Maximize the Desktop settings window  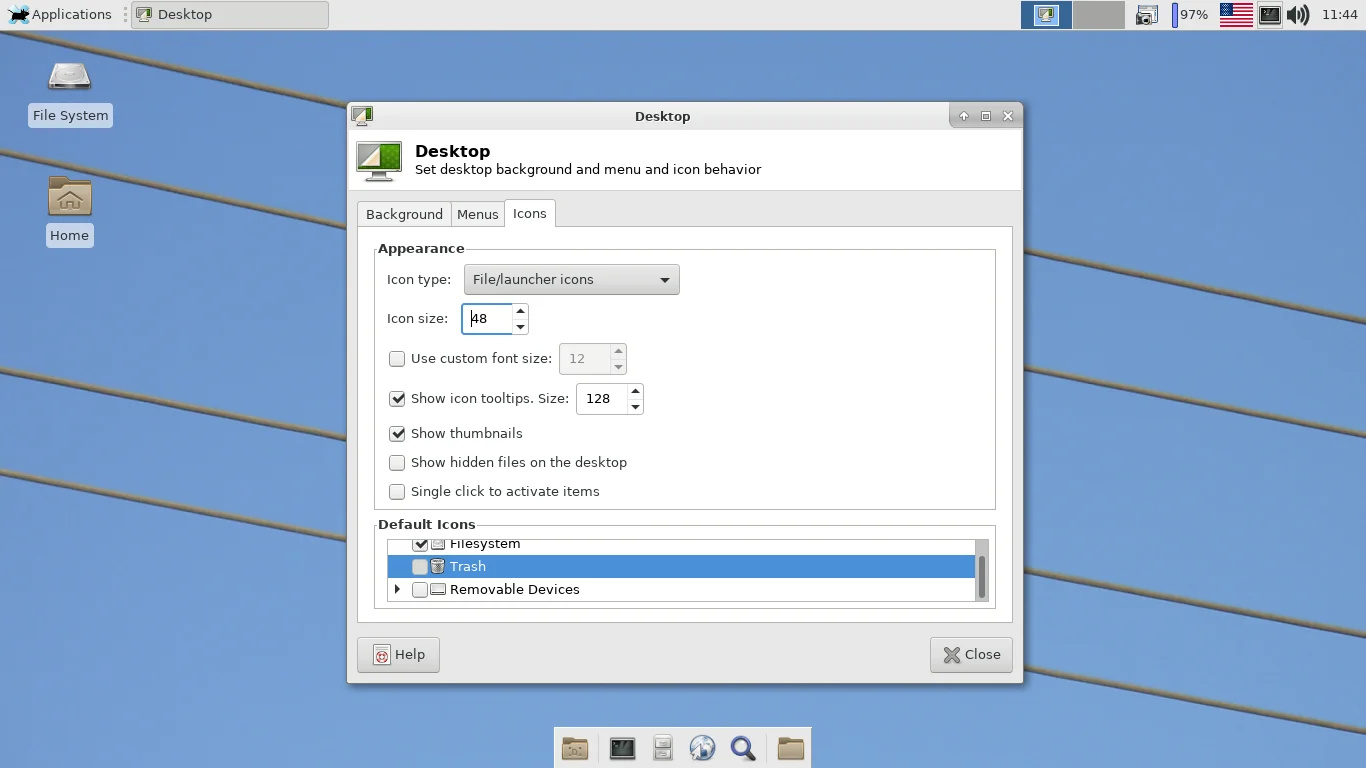pyautogui.click(x=986, y=116)
